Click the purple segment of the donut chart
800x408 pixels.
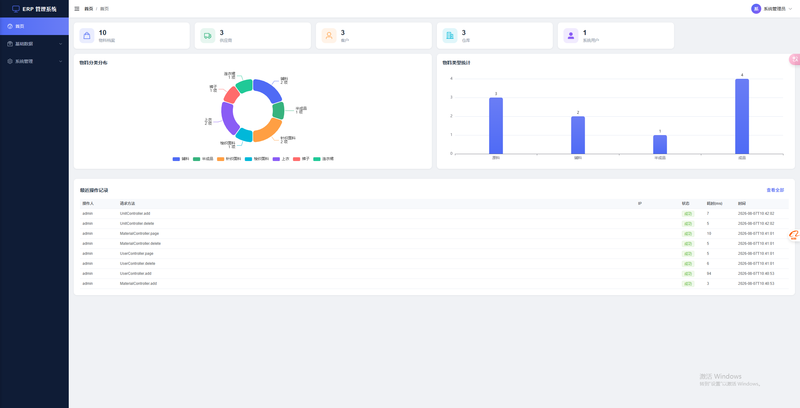click(228, 118)
